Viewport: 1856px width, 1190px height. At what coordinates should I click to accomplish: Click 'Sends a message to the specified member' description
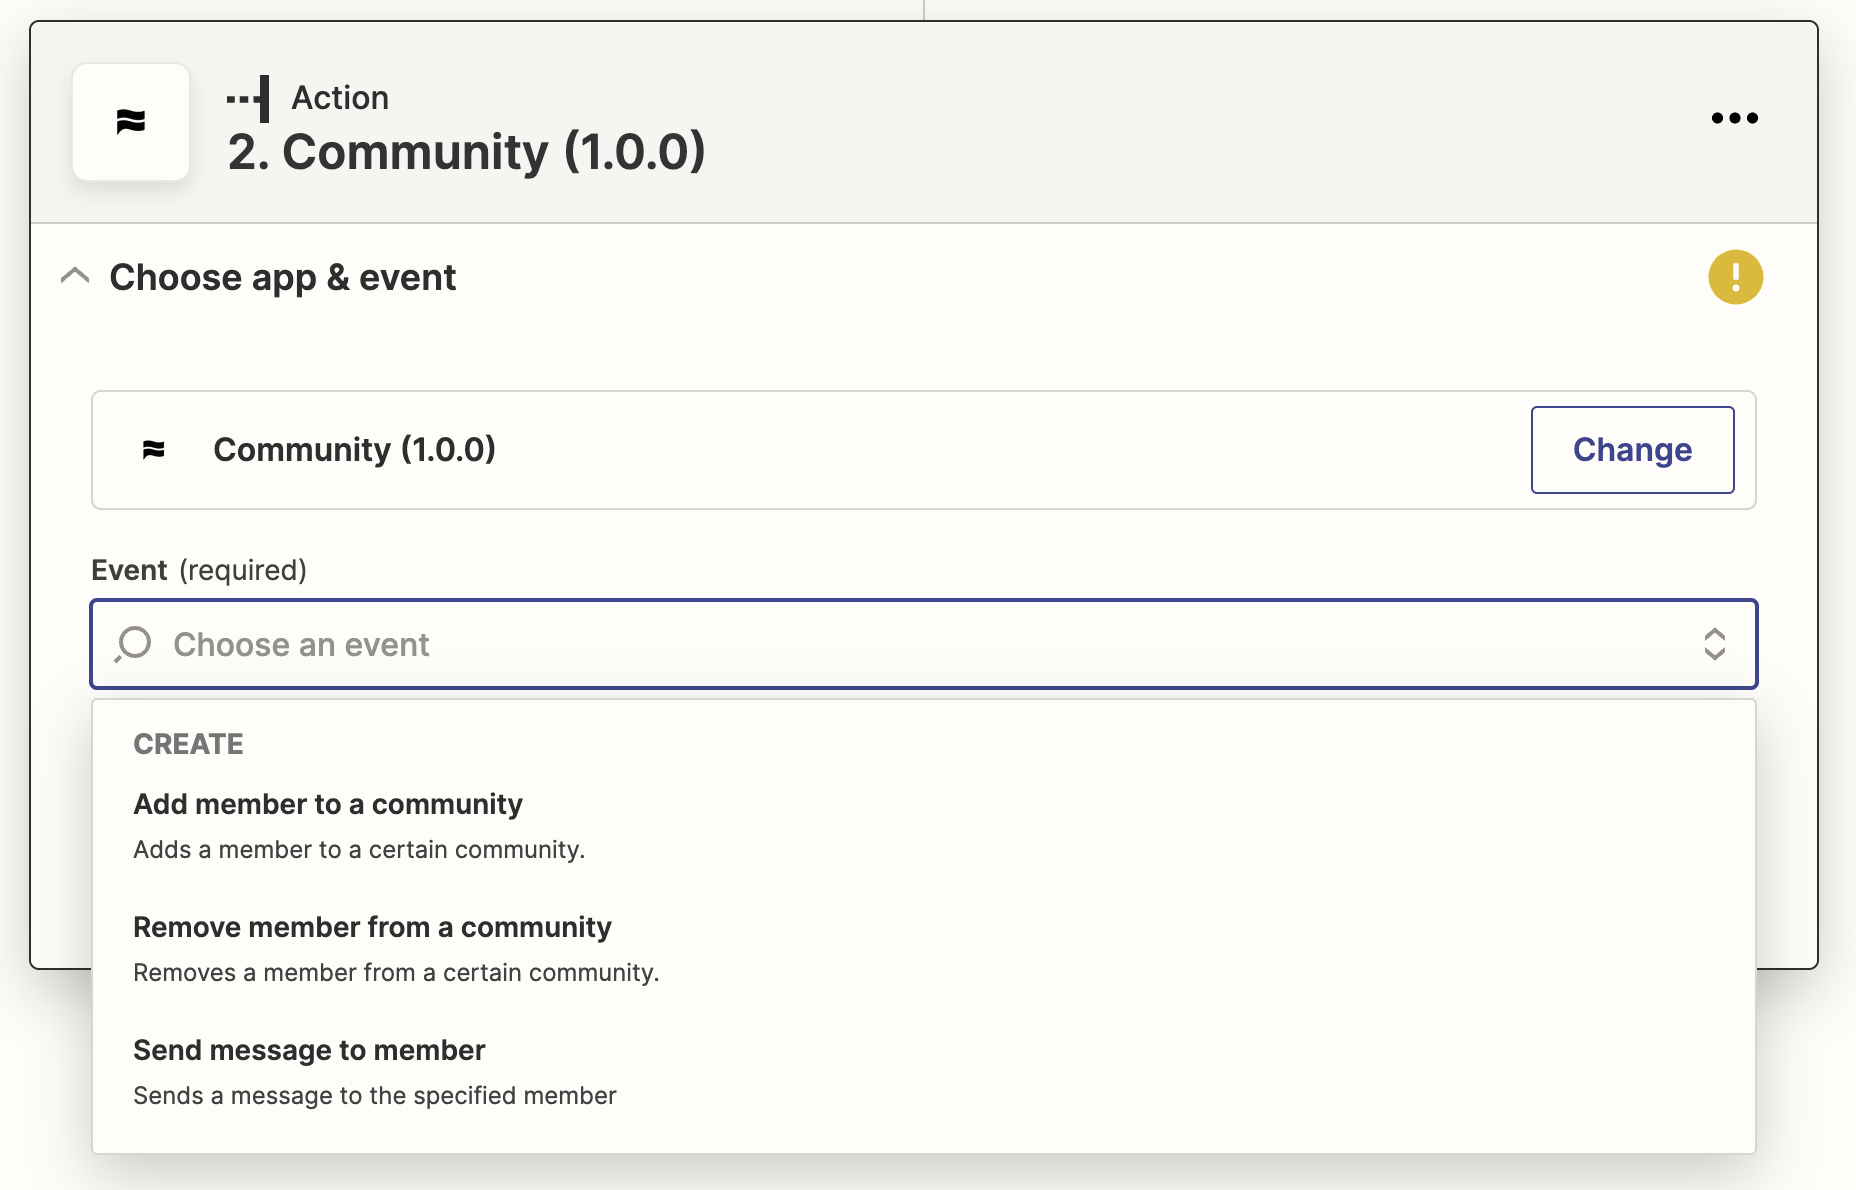tap(375, 1096)
